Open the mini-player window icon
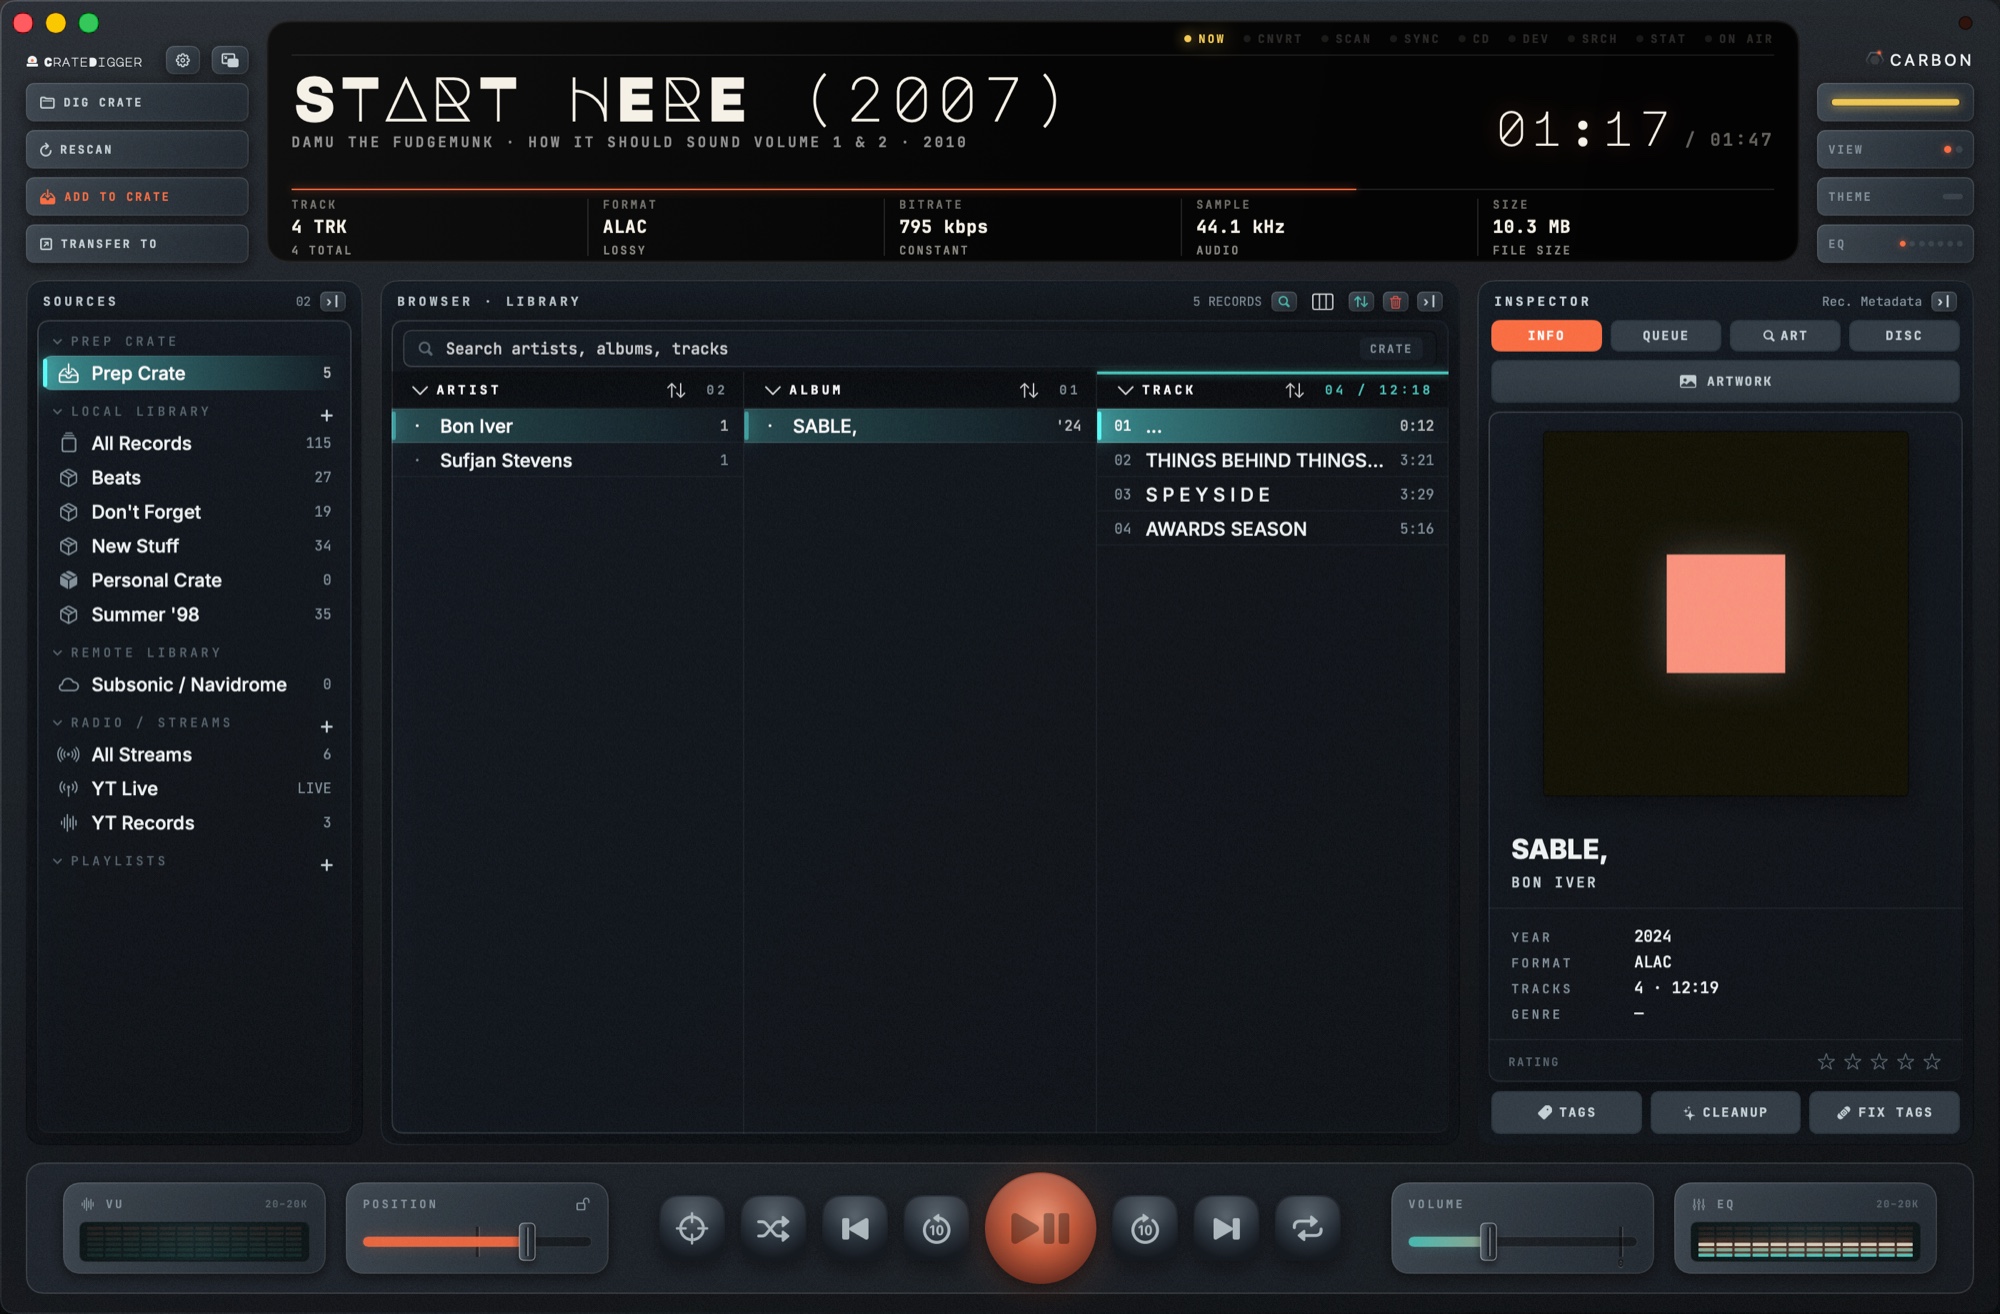The image size is (2000, 1314). [x=230, y=60]
